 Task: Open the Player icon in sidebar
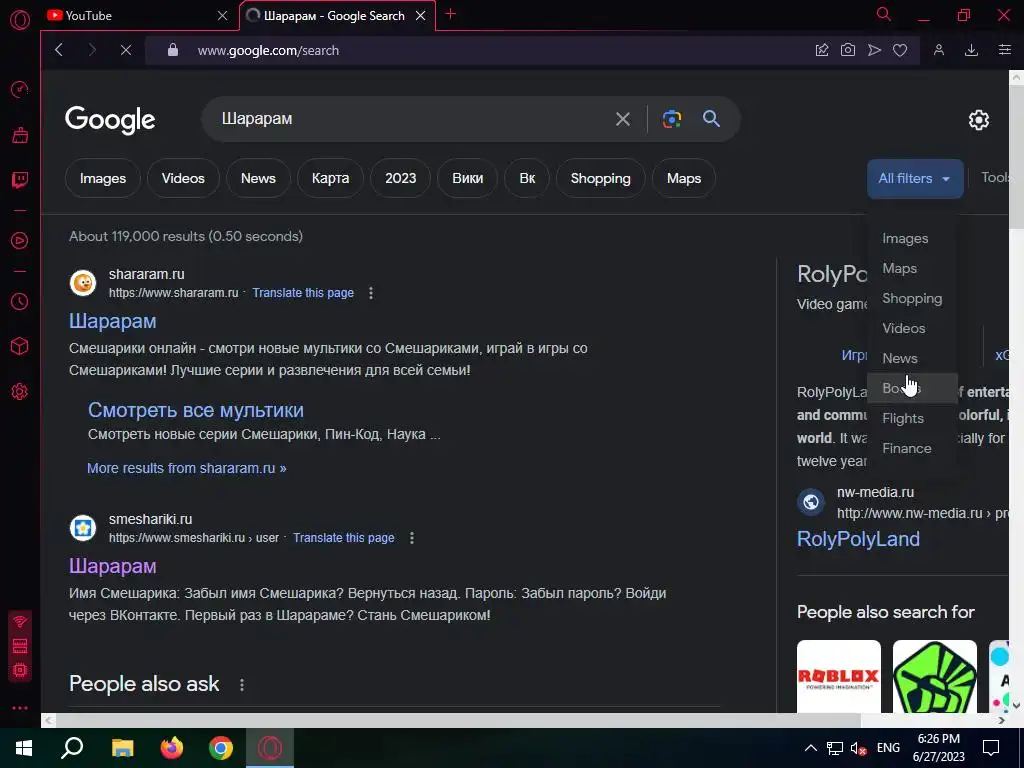tap(20, 240)
